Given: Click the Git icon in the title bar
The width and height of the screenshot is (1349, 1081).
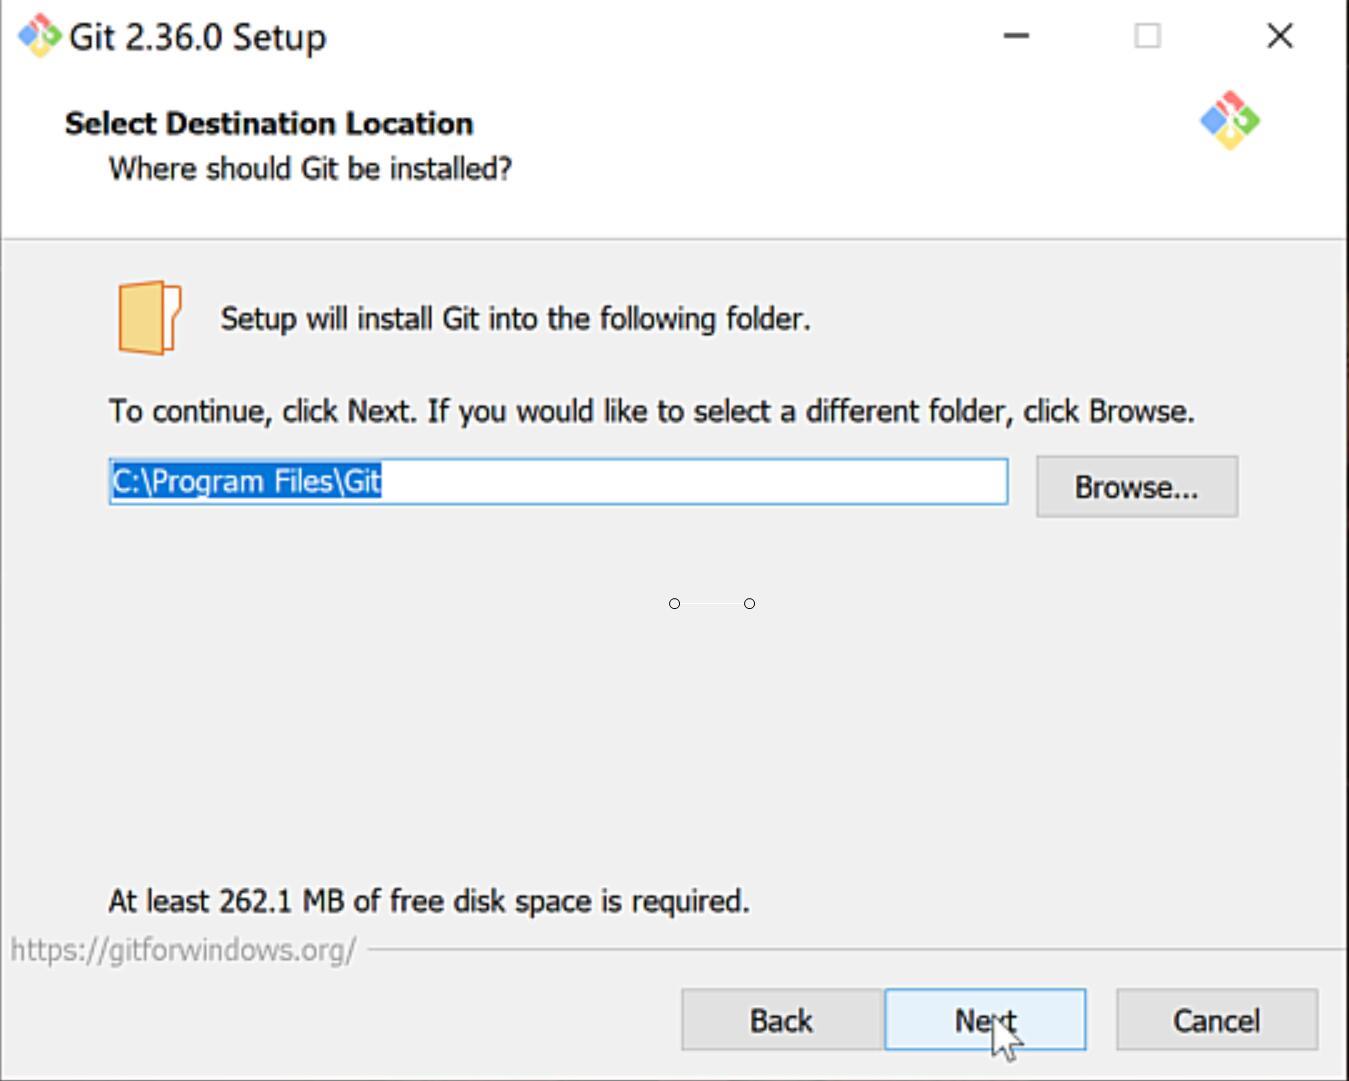Looking at the screenshot, I should click(40, 36).
